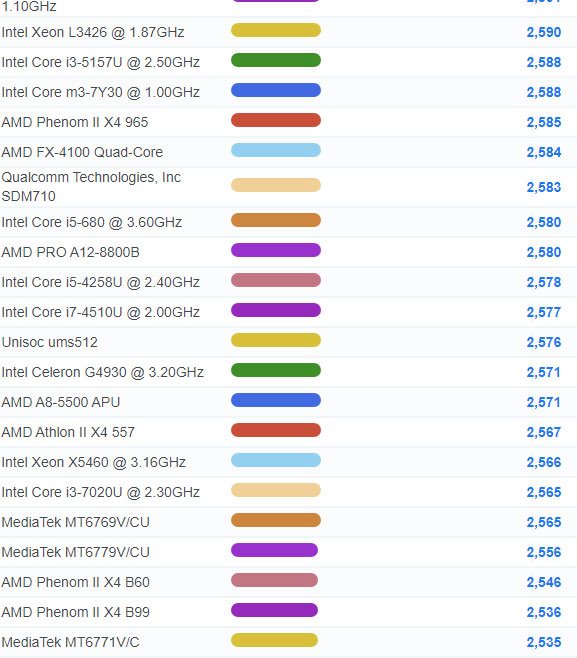Open Intel Core i3-7020U @ 2.30GHz link
The height and width of the screenshot is (658, 577).
[x=101, y=493]
